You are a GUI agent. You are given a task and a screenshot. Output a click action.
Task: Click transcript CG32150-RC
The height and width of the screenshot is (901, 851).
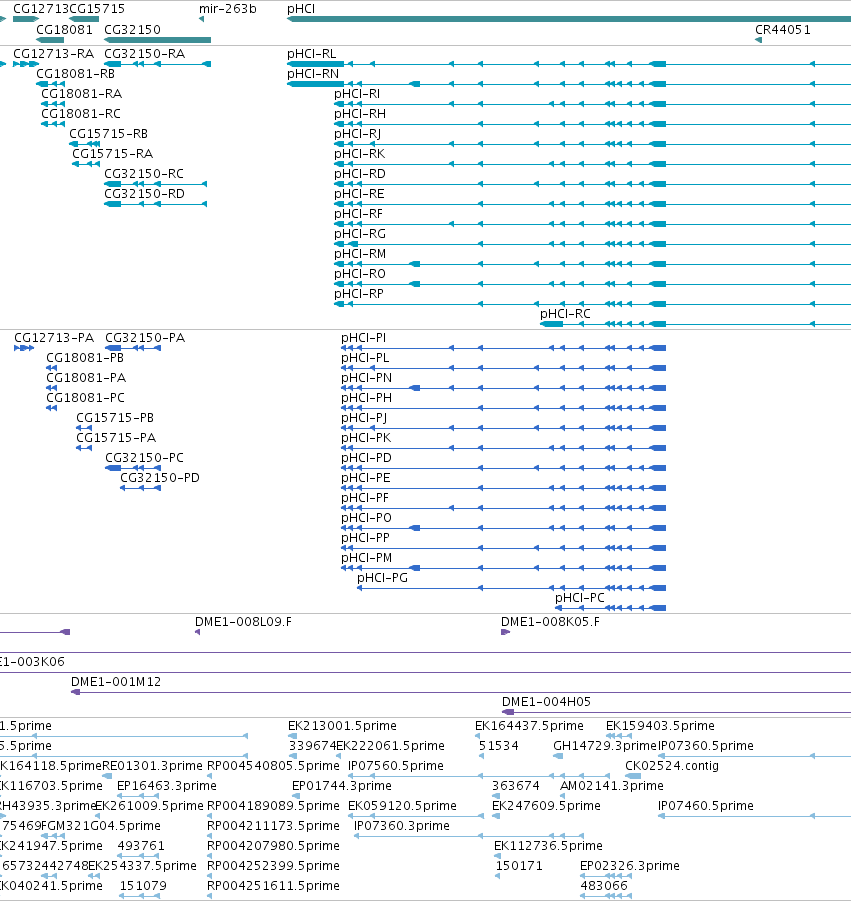(x=144, y=174)
